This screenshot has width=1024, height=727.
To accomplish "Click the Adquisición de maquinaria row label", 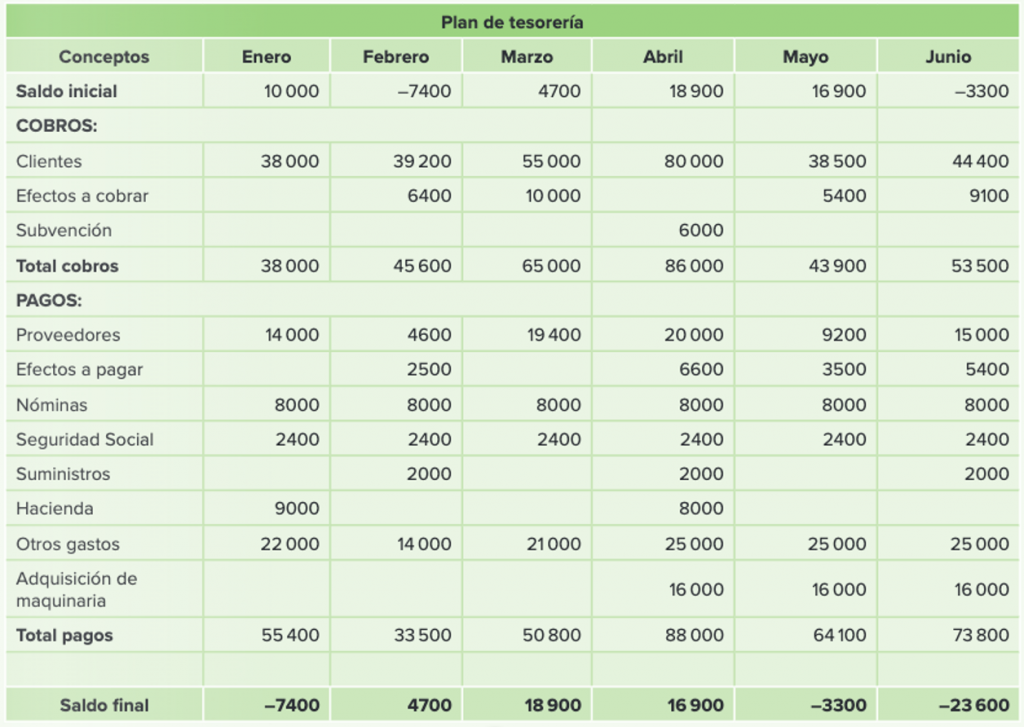I will 77,590.
